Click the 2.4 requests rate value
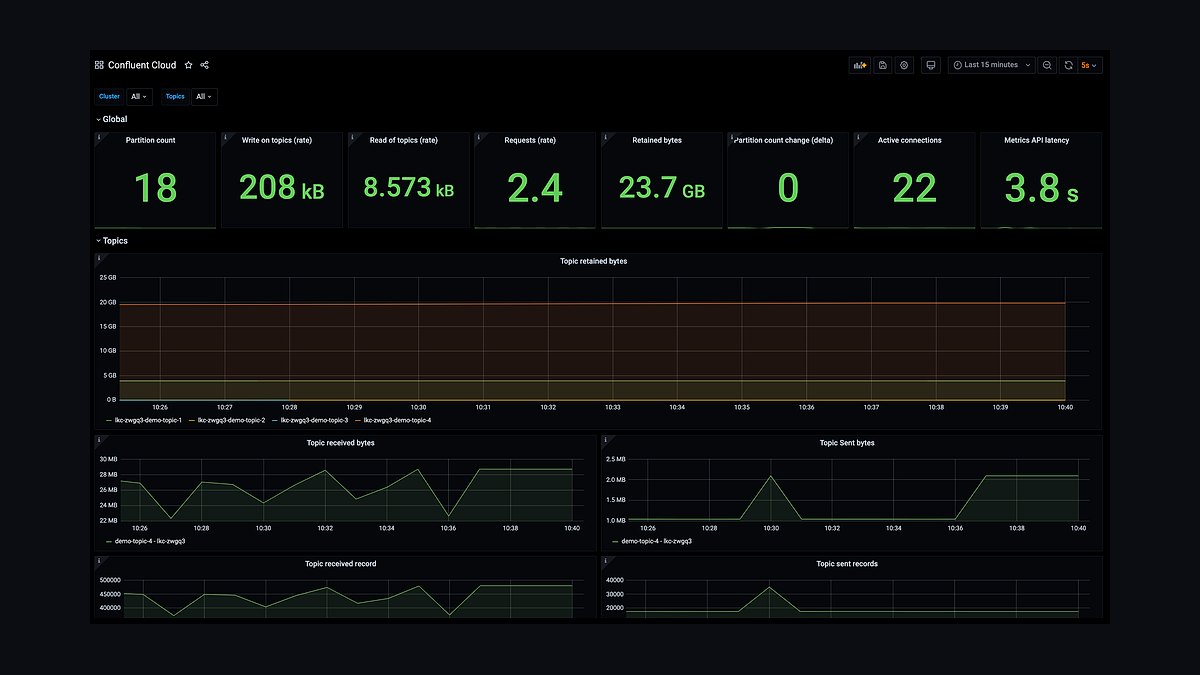1200x675 pixels. pyautogui.click(x=535, y=188)
